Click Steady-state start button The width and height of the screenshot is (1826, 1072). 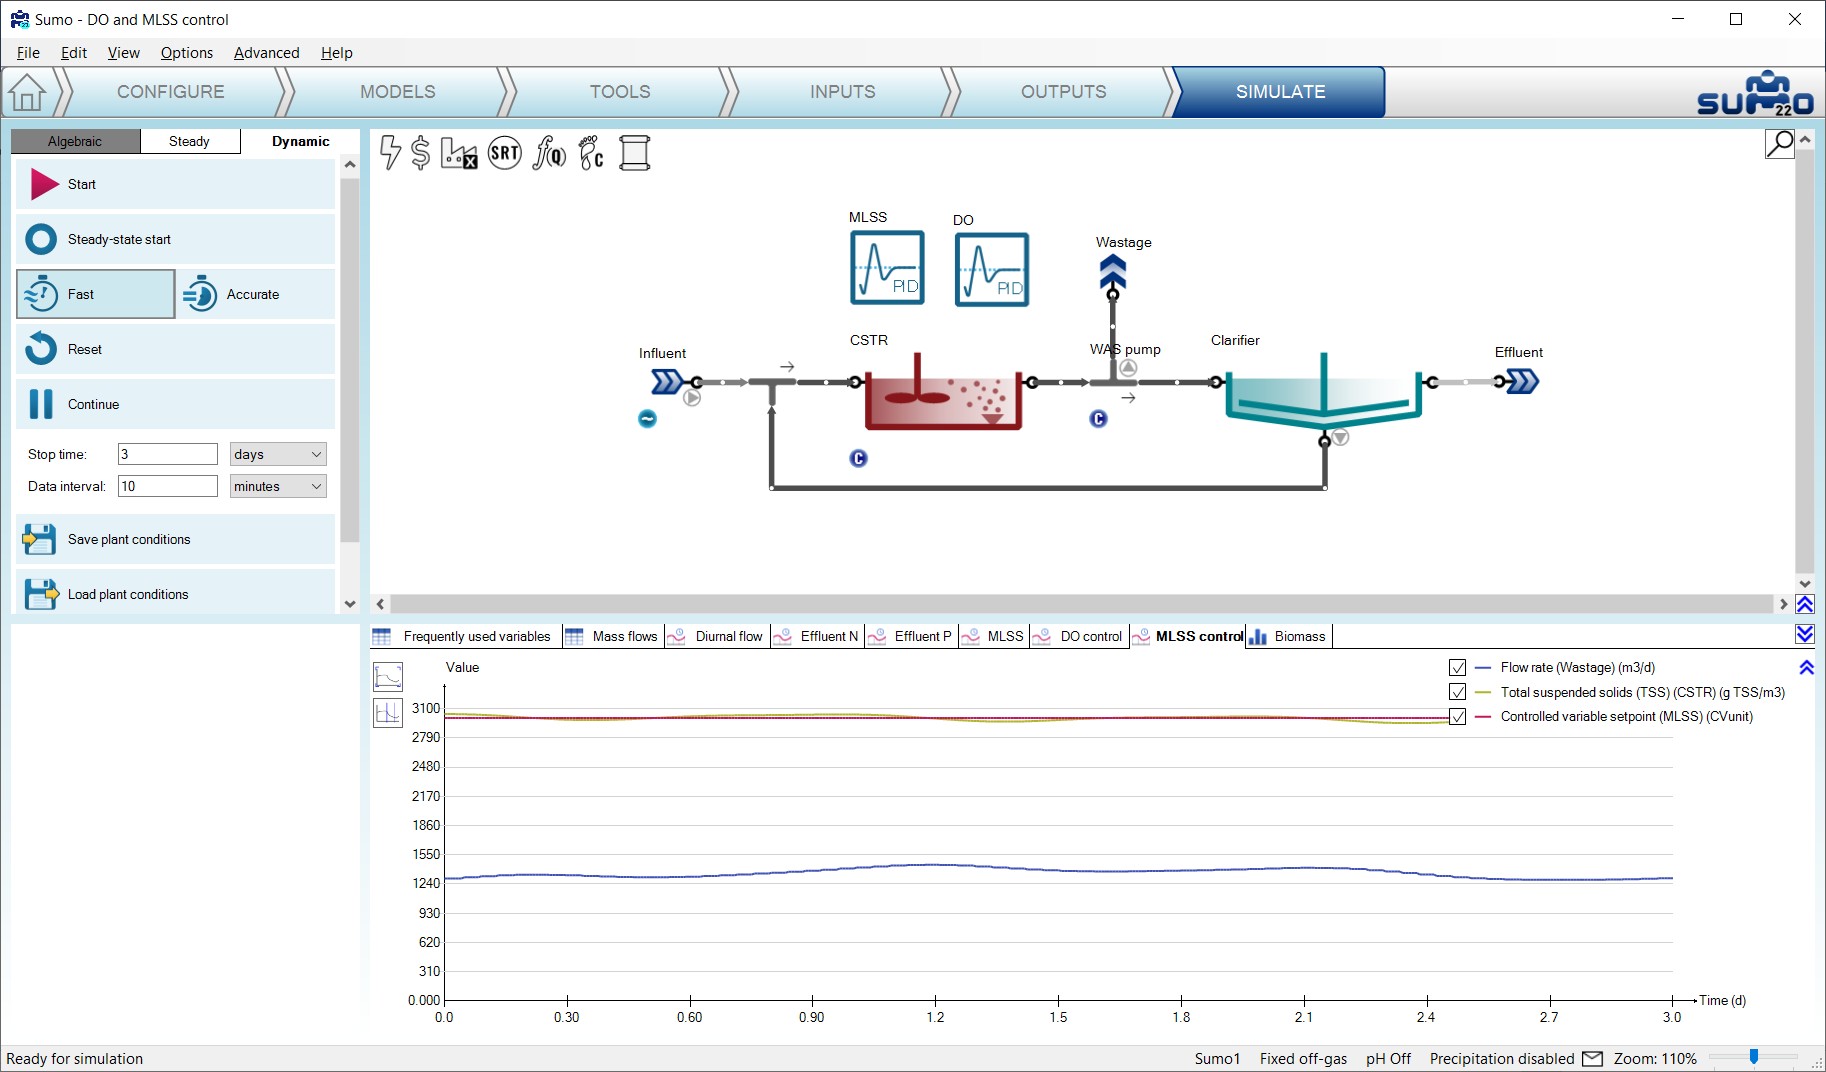pyautogui.click(x=176, y=239)
